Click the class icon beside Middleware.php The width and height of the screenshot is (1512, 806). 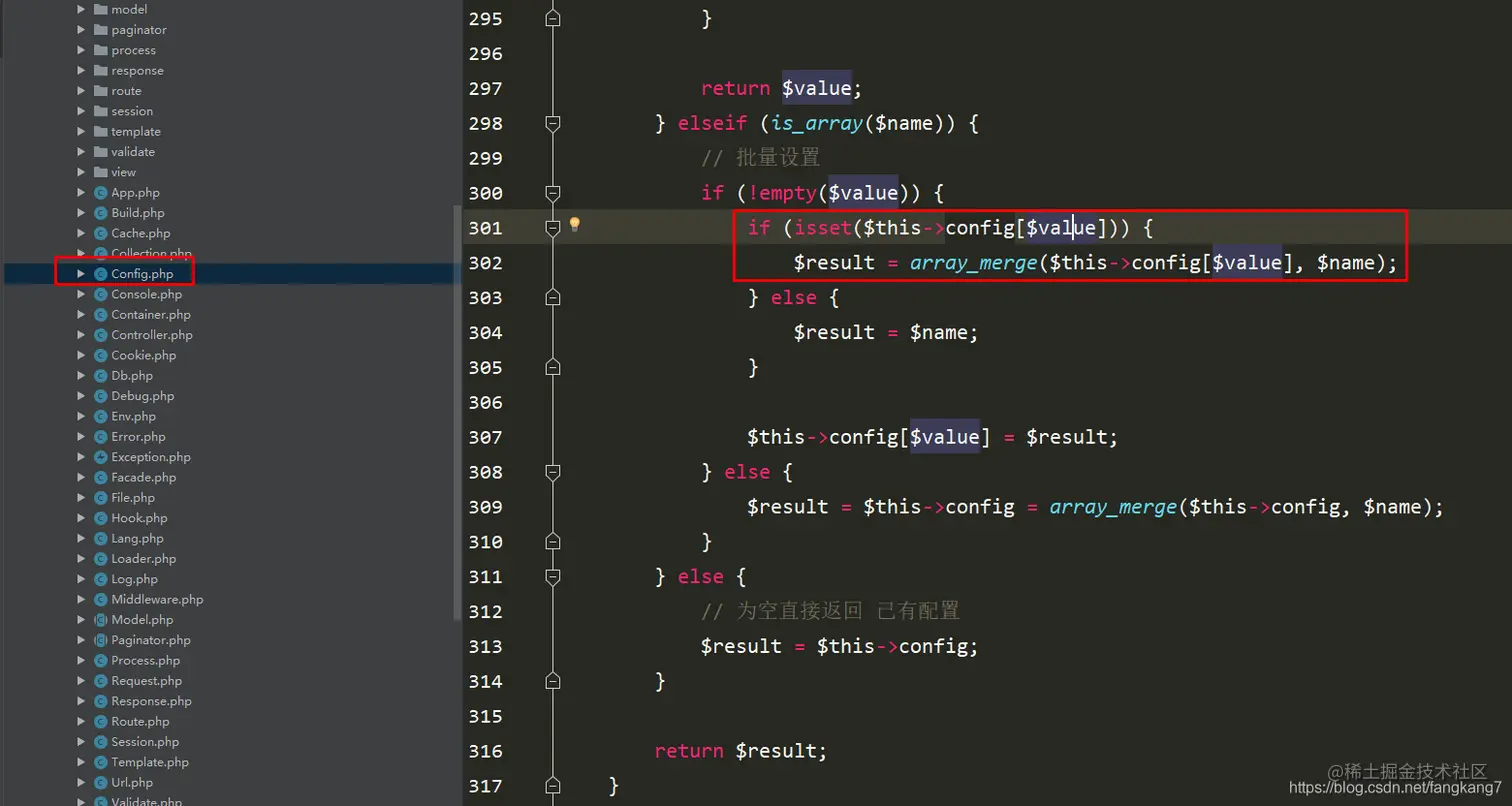point(100,599)
